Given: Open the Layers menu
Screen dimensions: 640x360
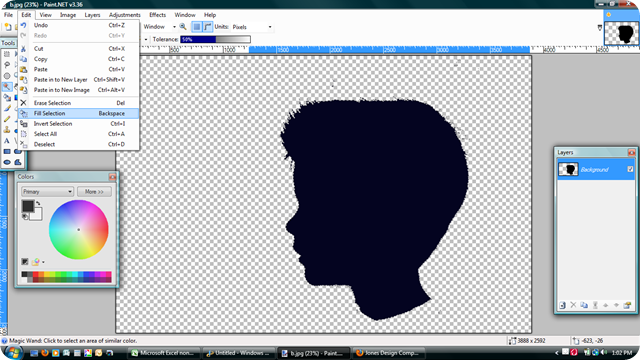Looking at the screenshot, I should pos(92,15).
